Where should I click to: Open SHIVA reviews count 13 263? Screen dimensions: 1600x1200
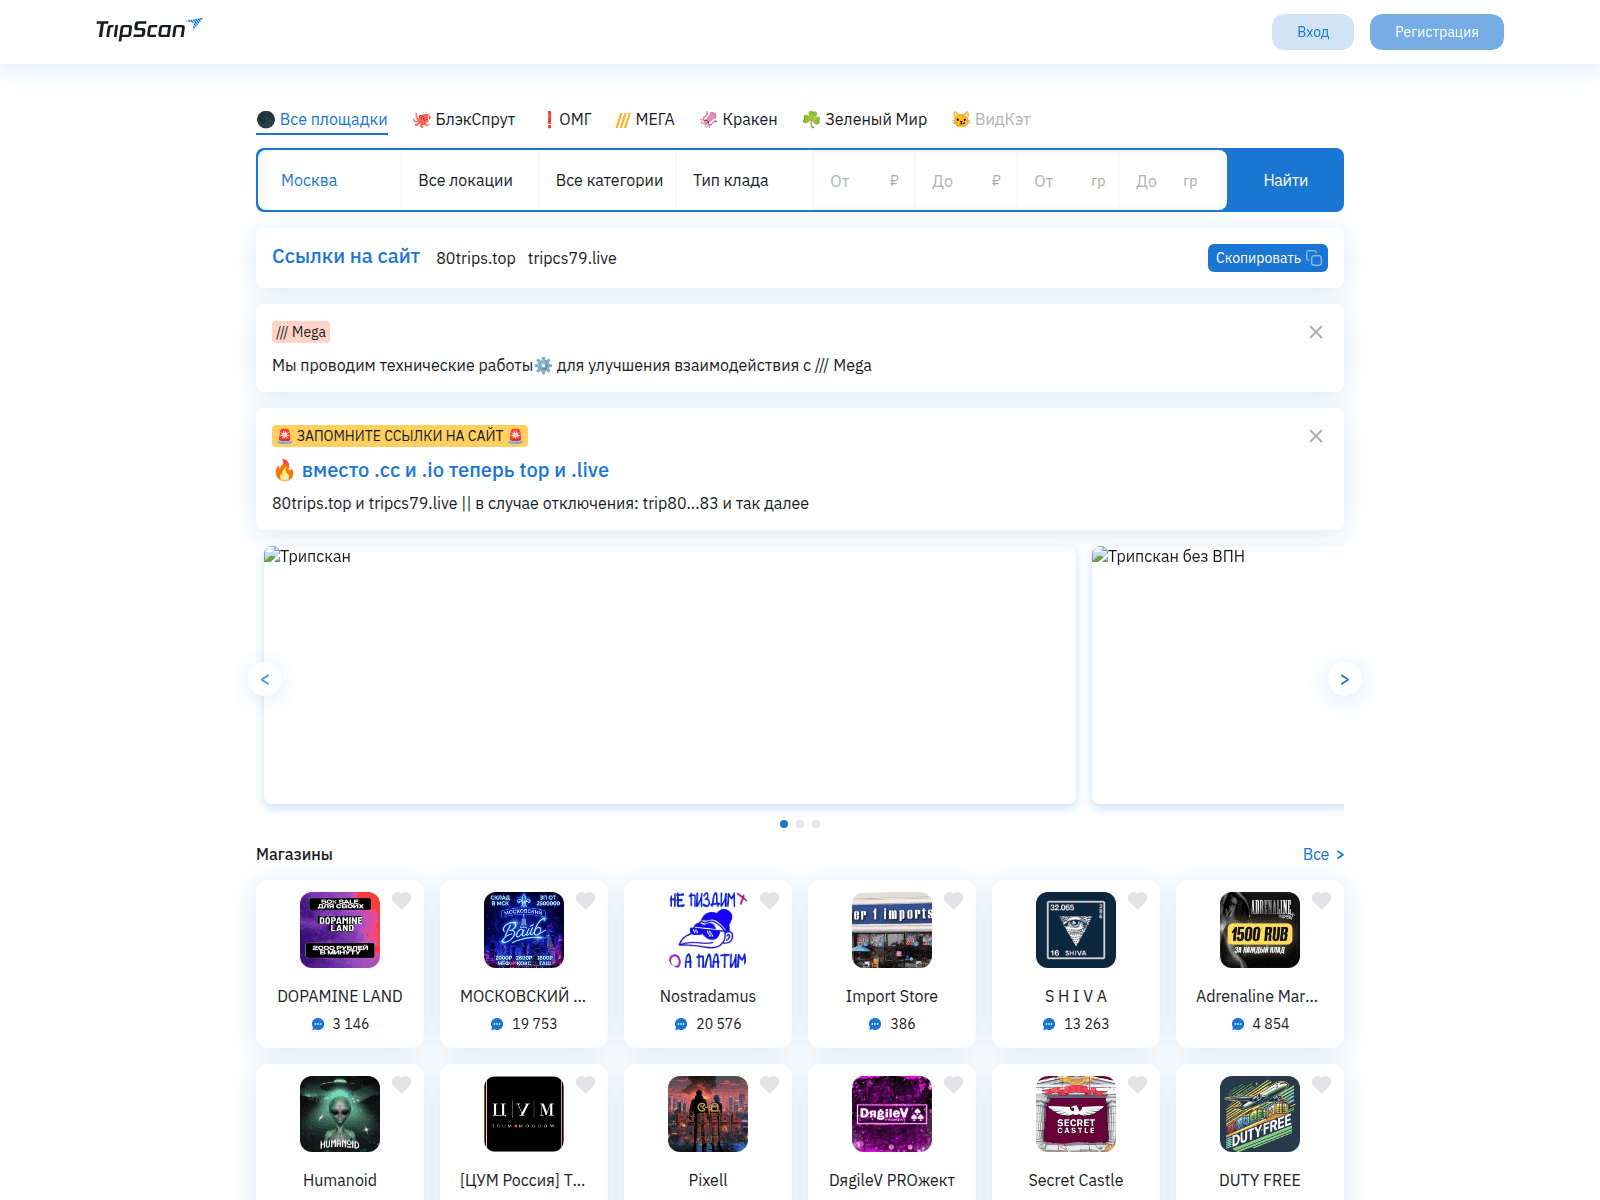tap(1076, 1024)
